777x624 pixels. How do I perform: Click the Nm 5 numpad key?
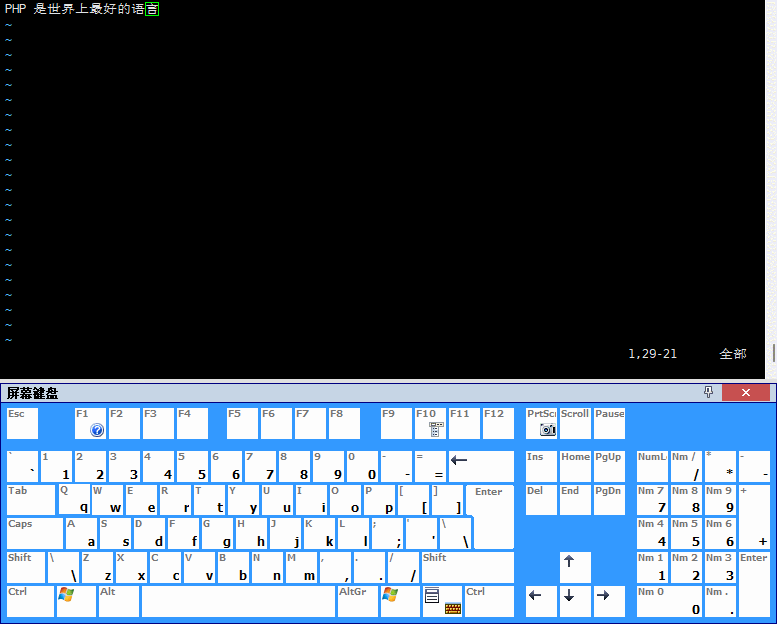(x=686, y=533)
